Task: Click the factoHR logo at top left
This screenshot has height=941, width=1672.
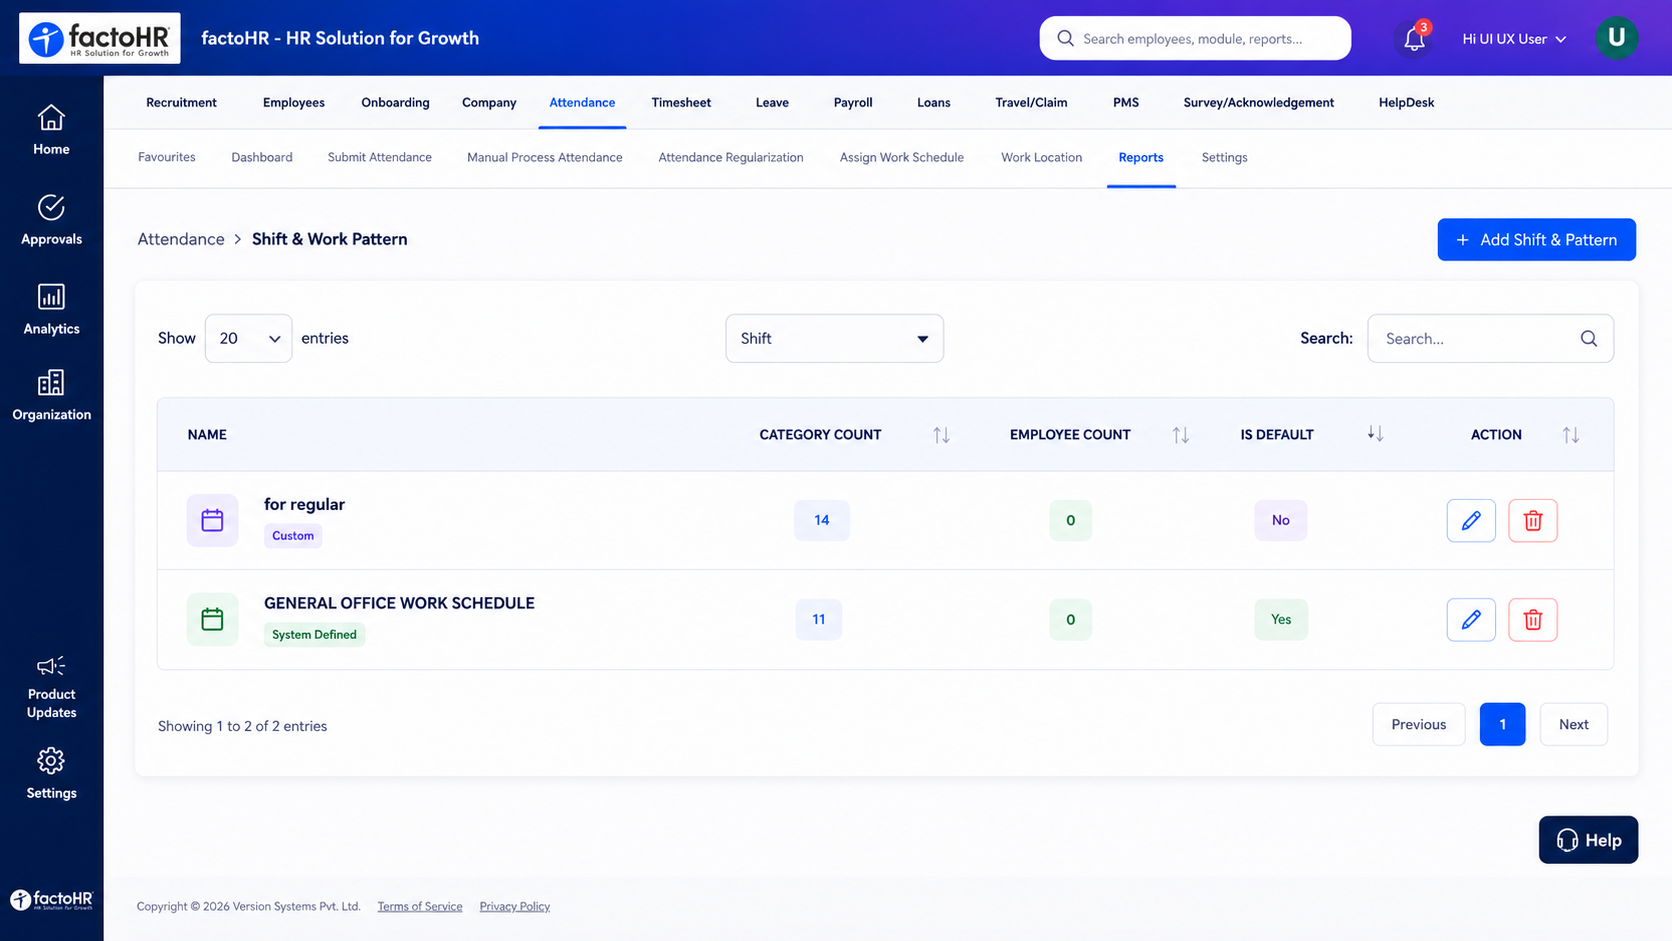Action: [100, 38]
